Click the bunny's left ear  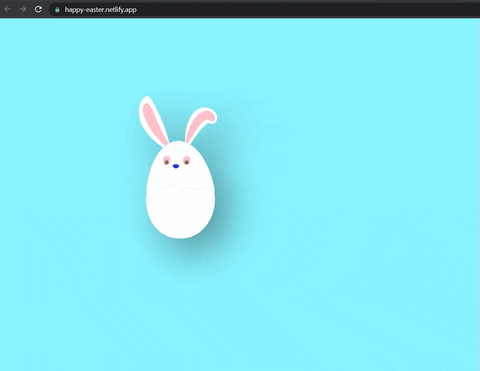point(153,122)
